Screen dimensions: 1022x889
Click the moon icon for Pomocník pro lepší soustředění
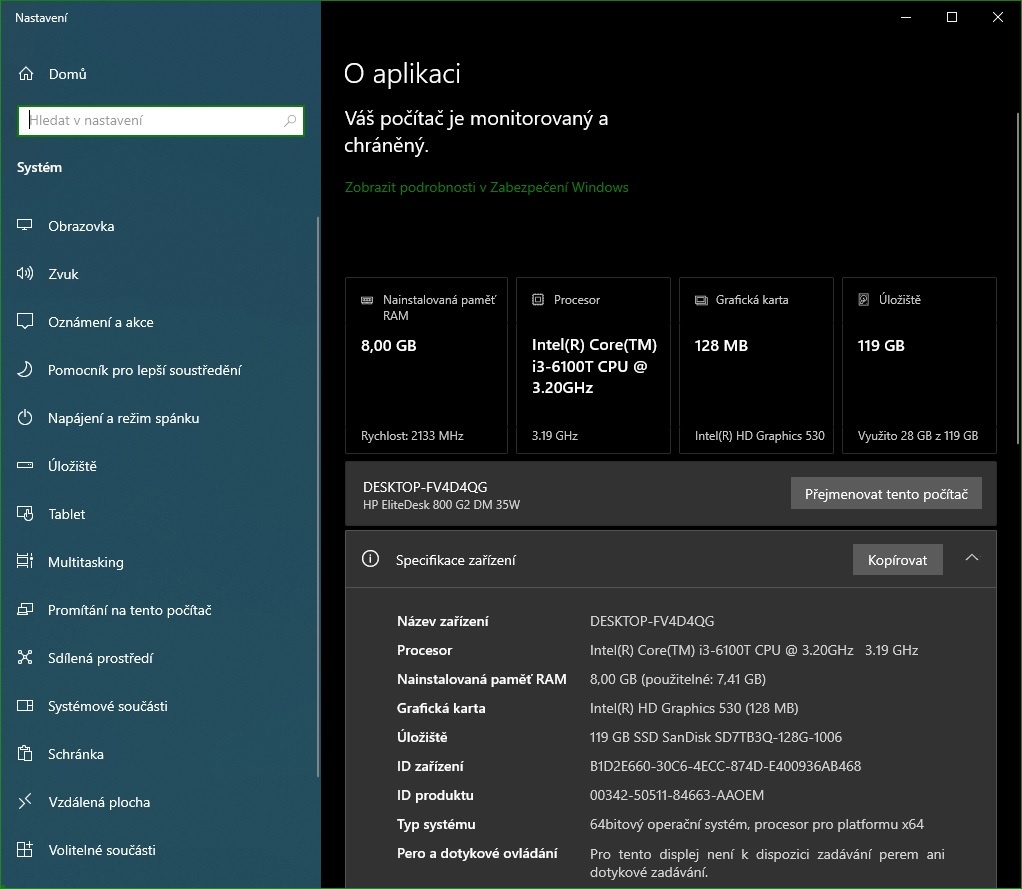point(26,370)
